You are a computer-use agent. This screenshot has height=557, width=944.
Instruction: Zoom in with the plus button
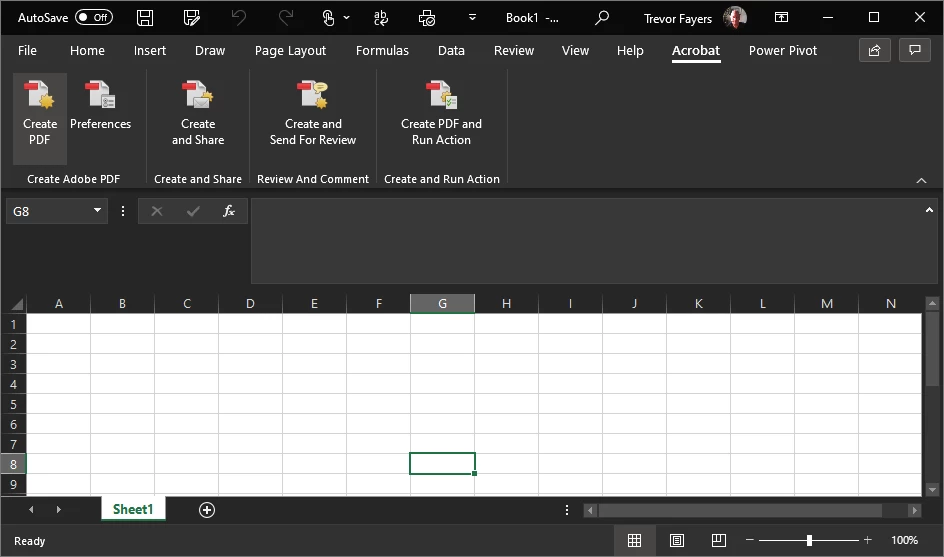[868, 540]
